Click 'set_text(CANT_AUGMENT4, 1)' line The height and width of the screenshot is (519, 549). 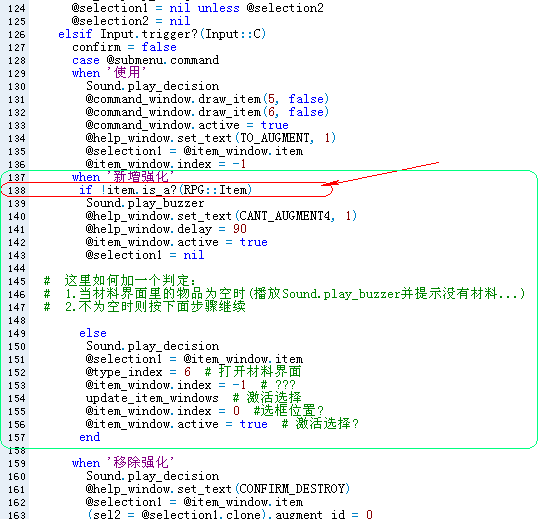click(x=221, y=216)
